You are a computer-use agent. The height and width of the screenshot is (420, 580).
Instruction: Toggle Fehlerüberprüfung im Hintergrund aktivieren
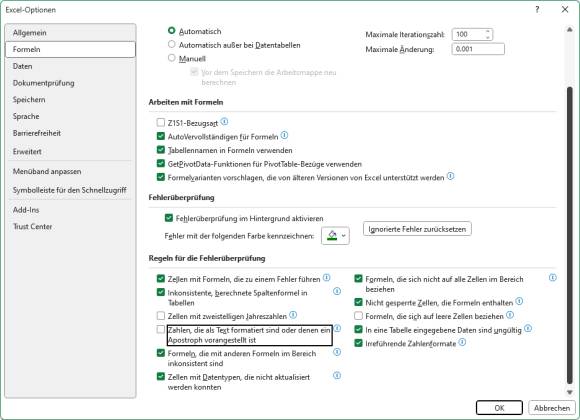(x=169, y=218)
